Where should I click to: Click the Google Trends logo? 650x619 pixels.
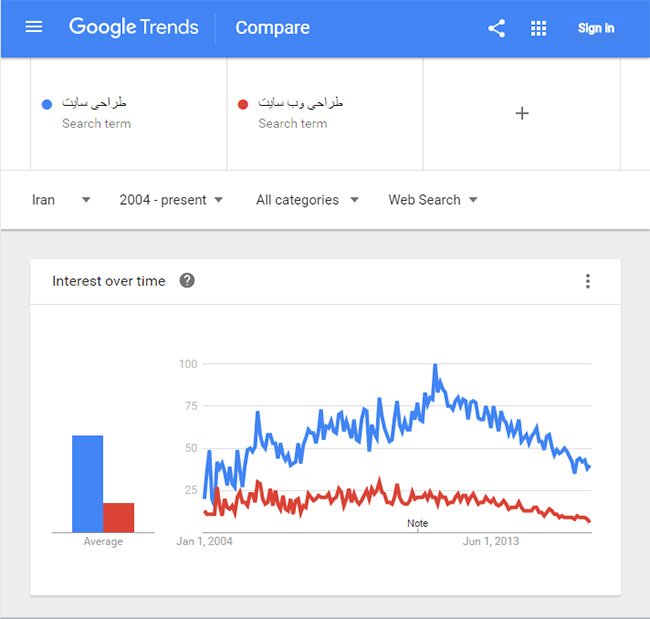click(x=134, y=27)
